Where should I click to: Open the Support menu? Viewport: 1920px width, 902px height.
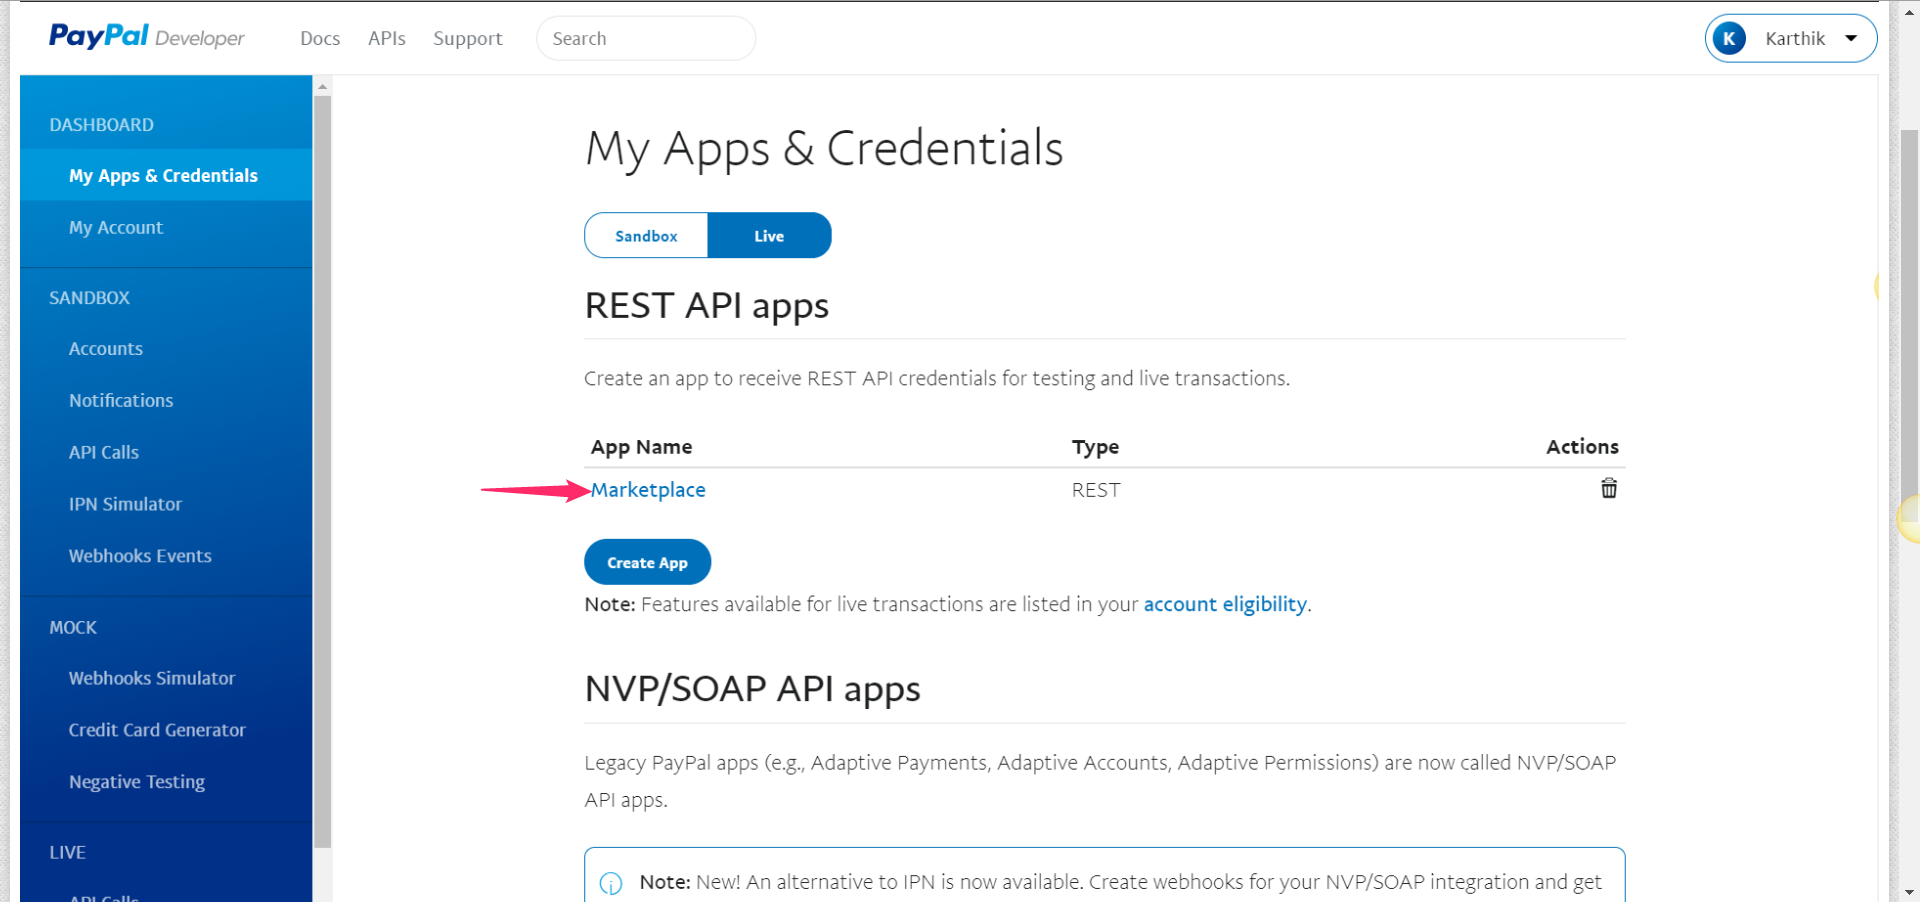point(468,38)
